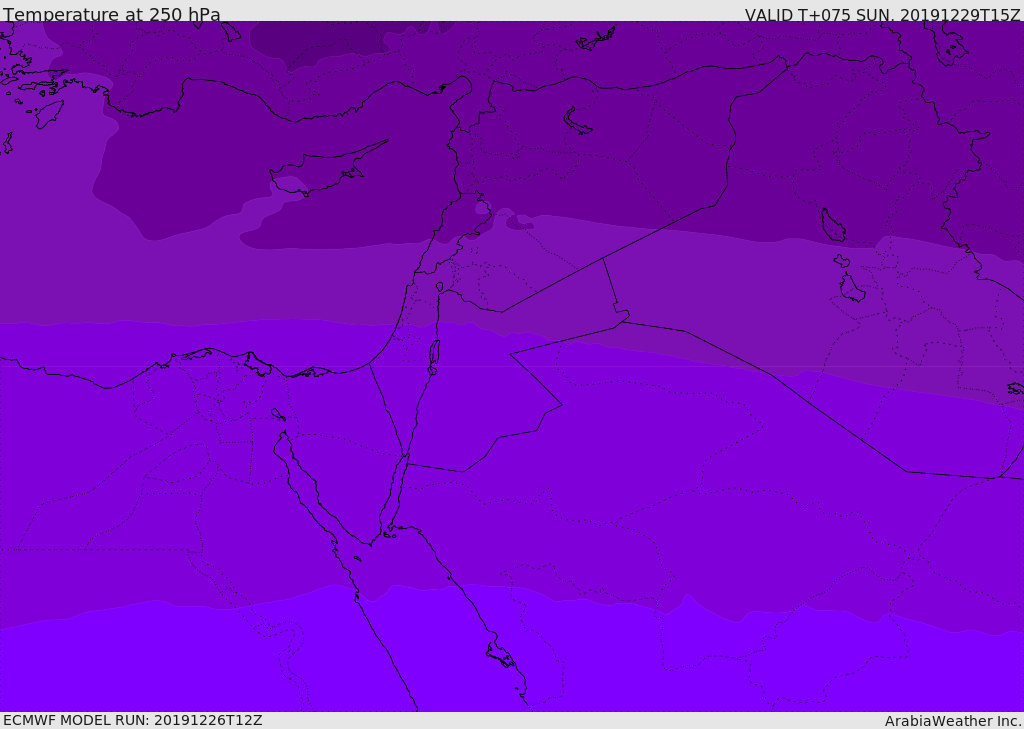Click the 'Temperature at 250 hPa' title text
The image size is (1024, 729).
tap(112, 14)
